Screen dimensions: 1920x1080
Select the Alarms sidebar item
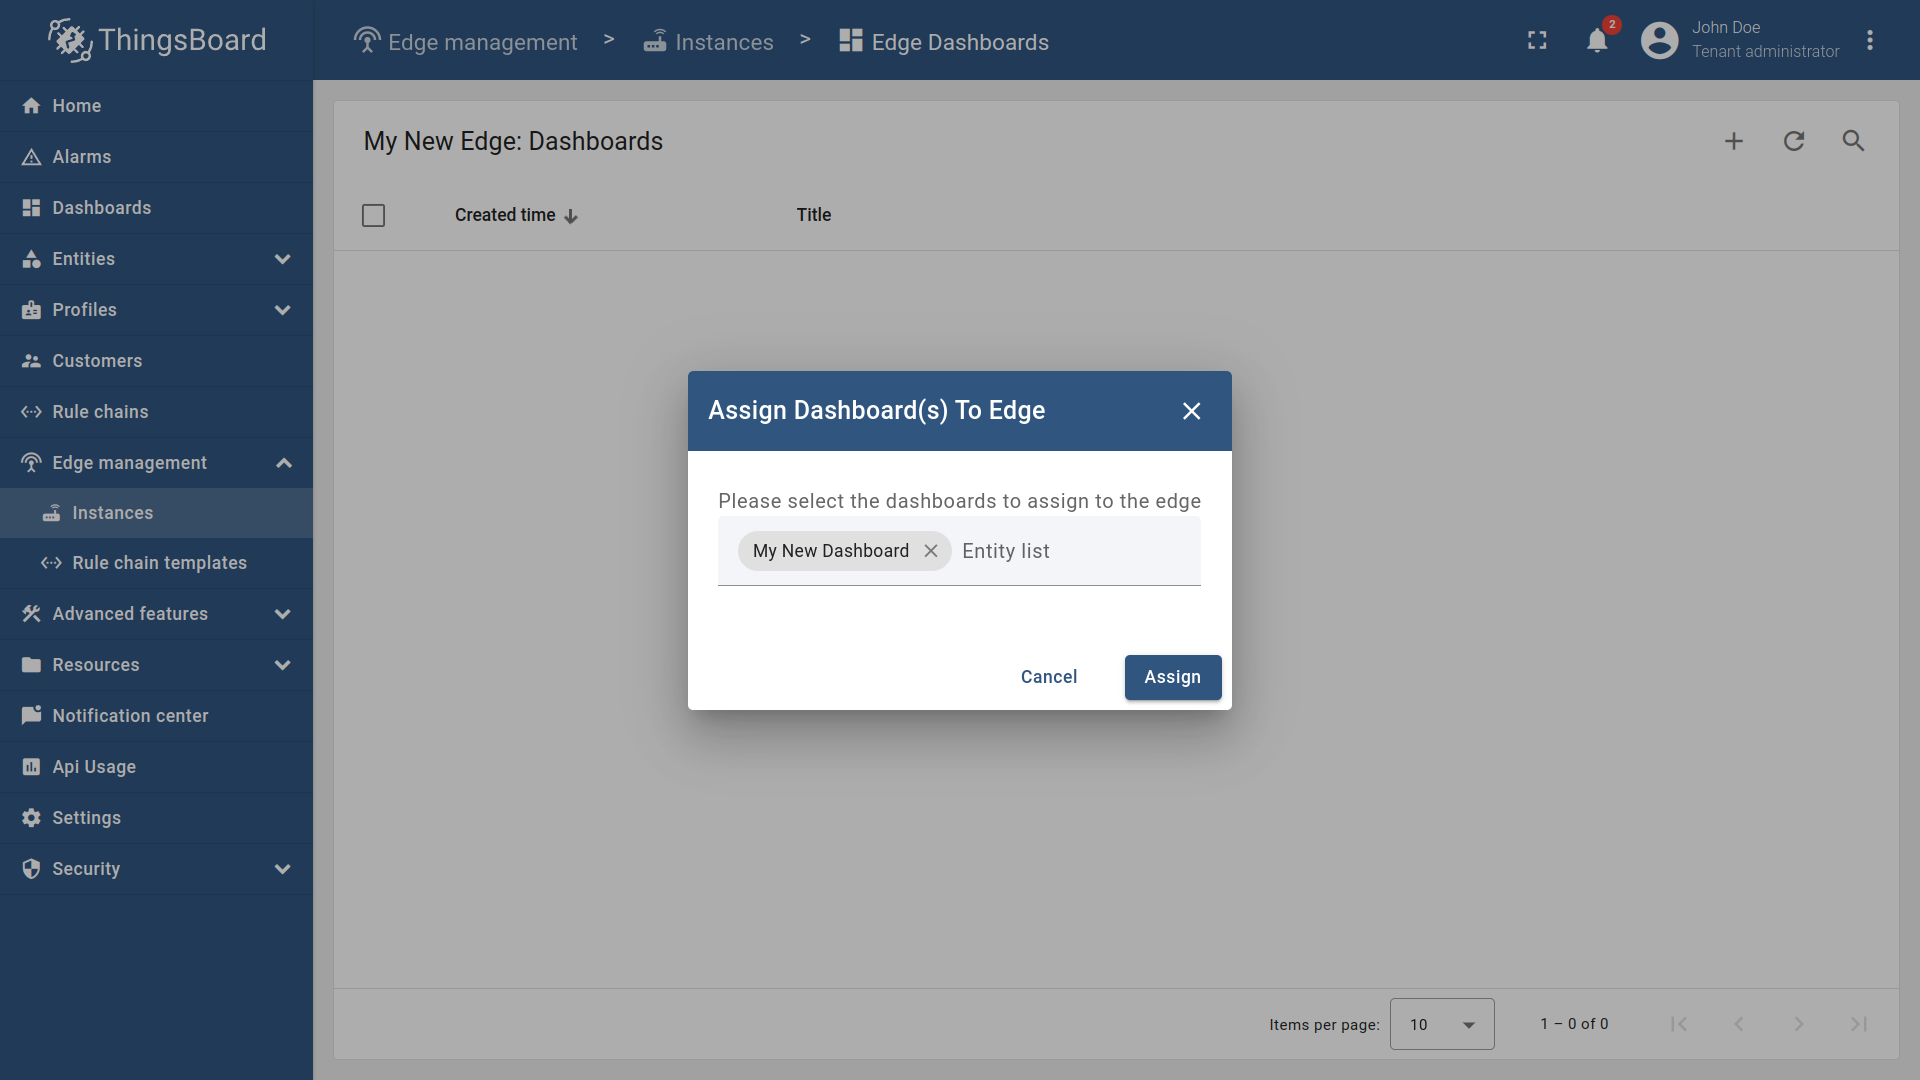click(82, 157)
